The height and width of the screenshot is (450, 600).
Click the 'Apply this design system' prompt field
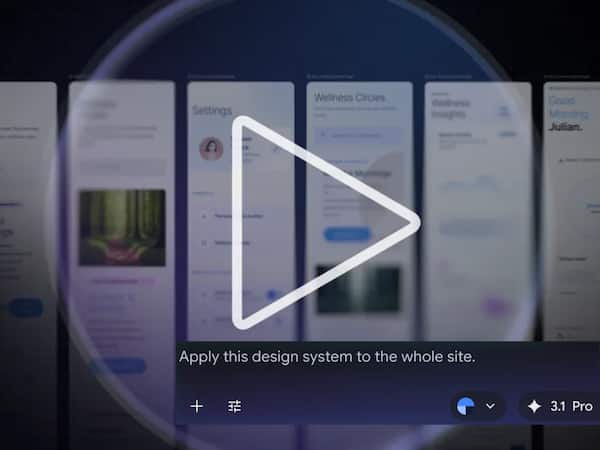330,356
